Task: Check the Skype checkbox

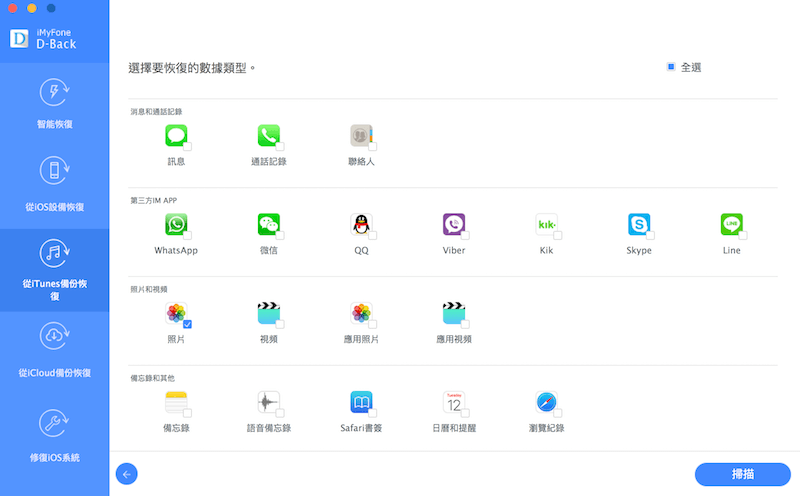Action: point(651,235)
